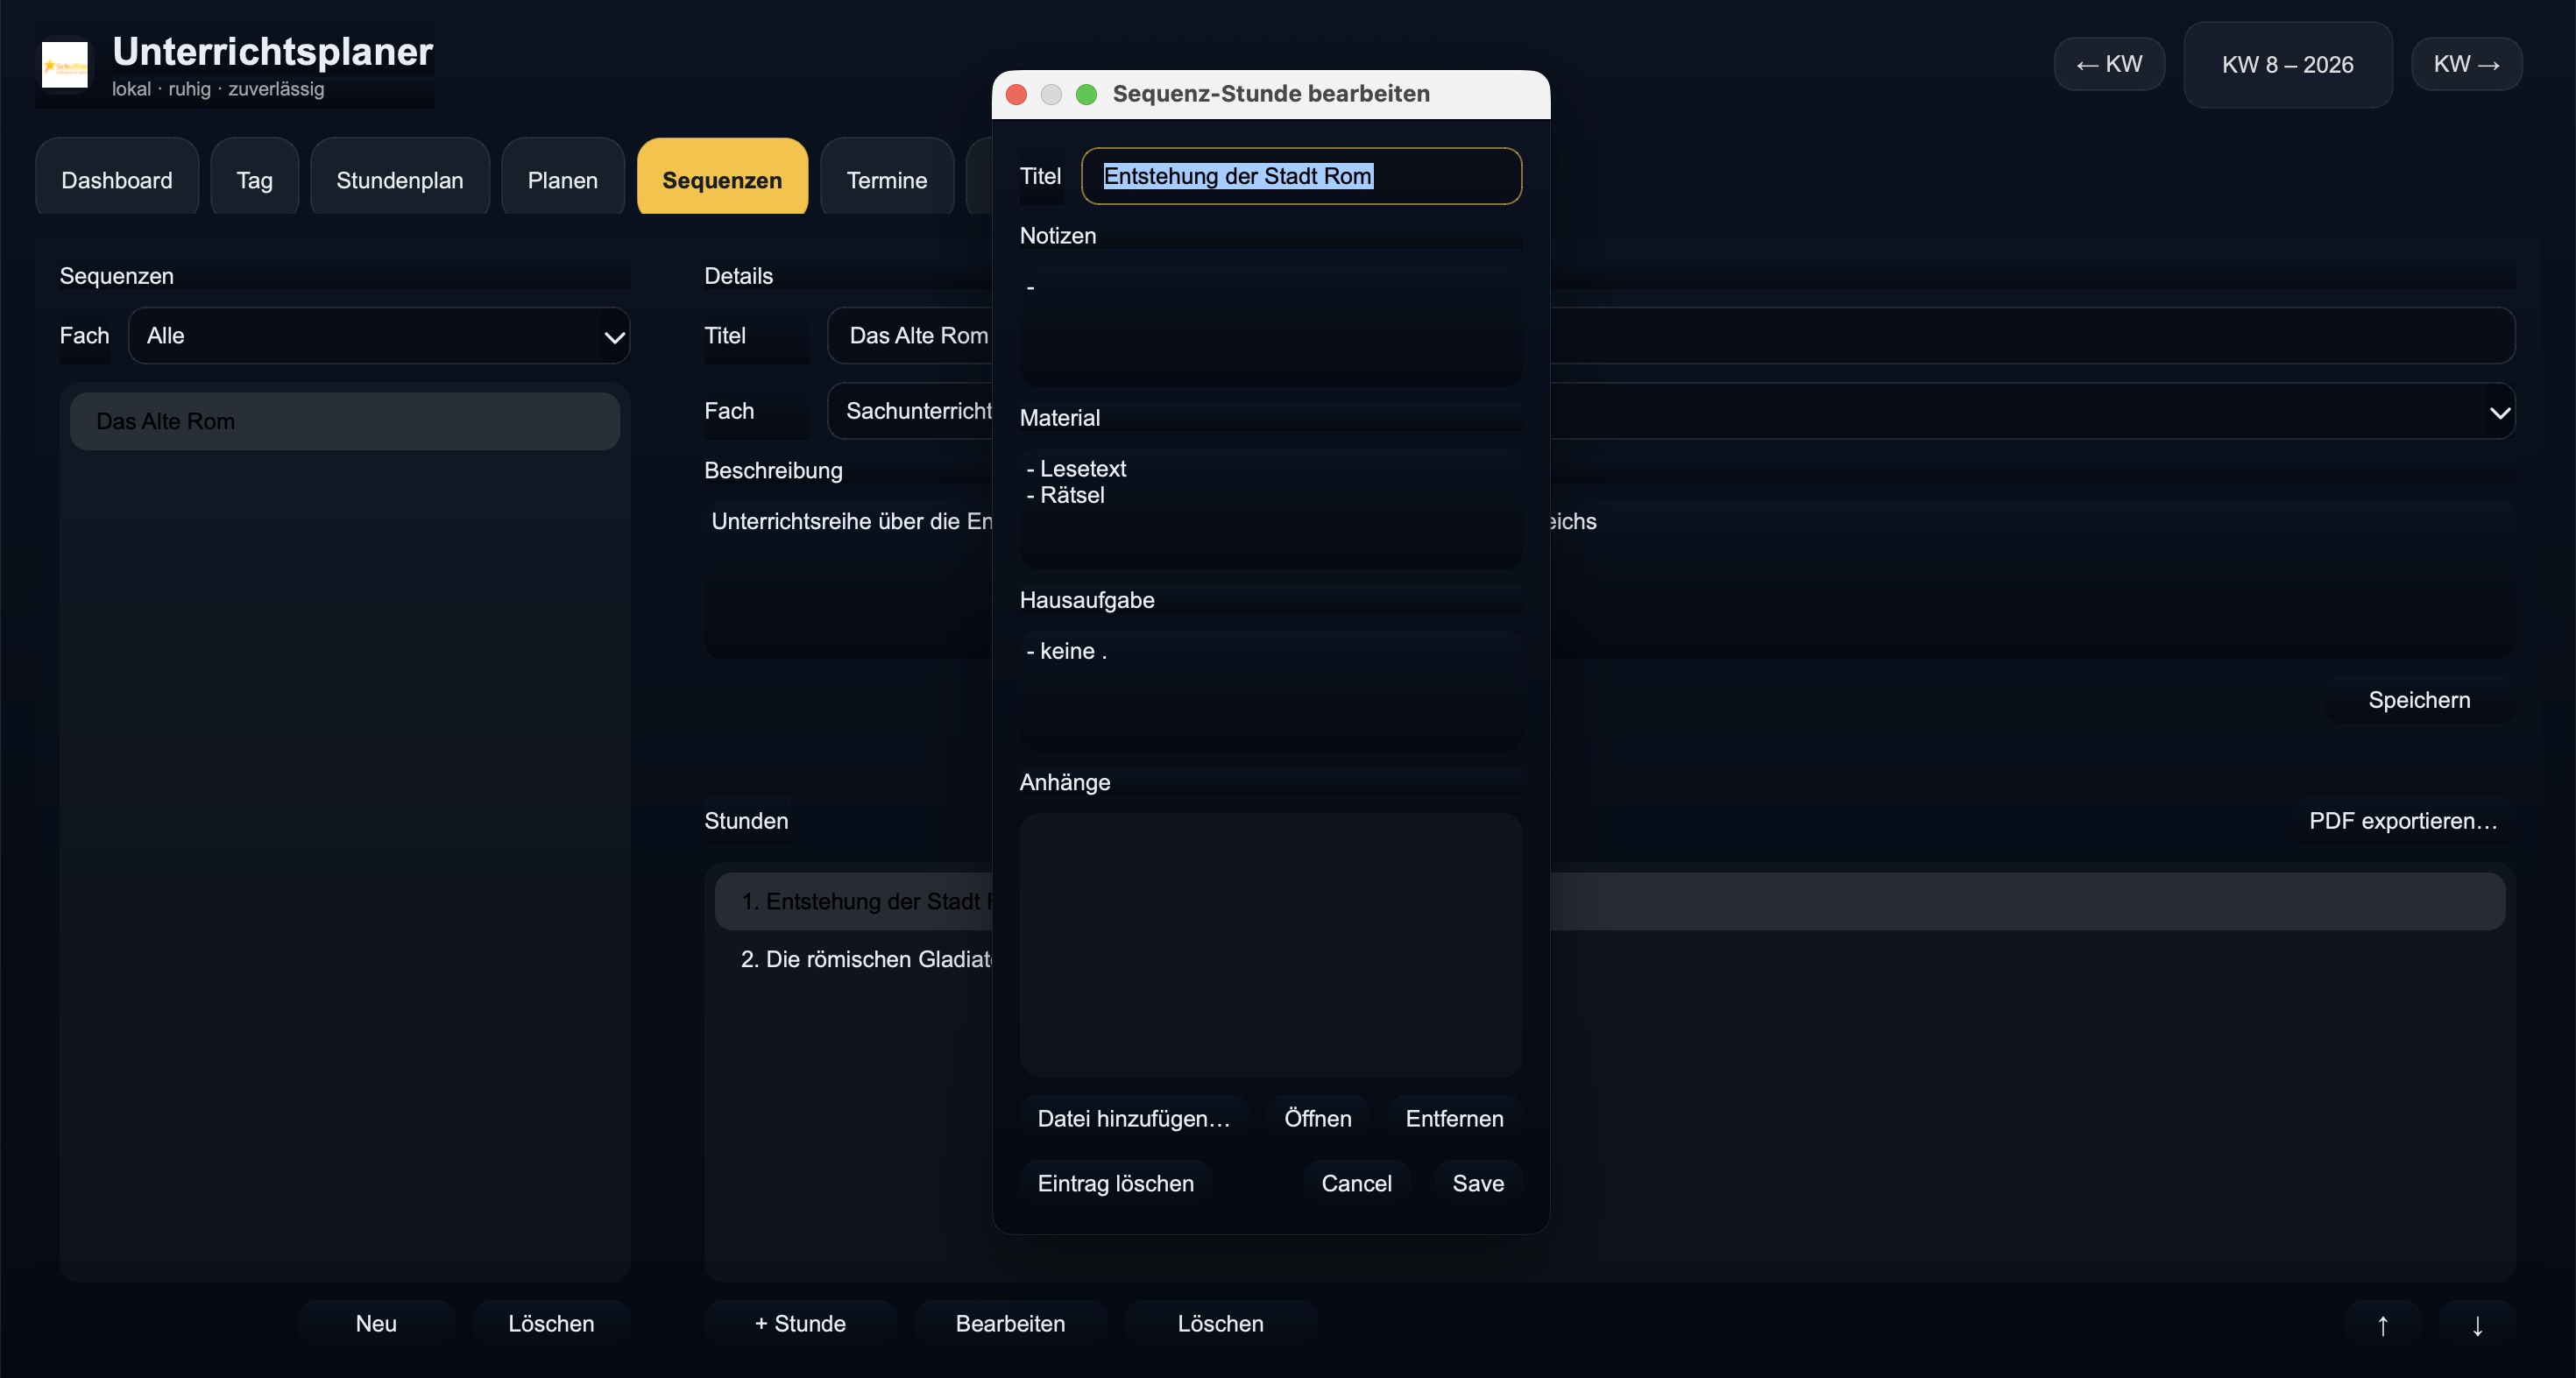The height and width of the screenshot is (1378, 2576).
Task: Click the green zoom window button
Action: (x=1086, y=94)
